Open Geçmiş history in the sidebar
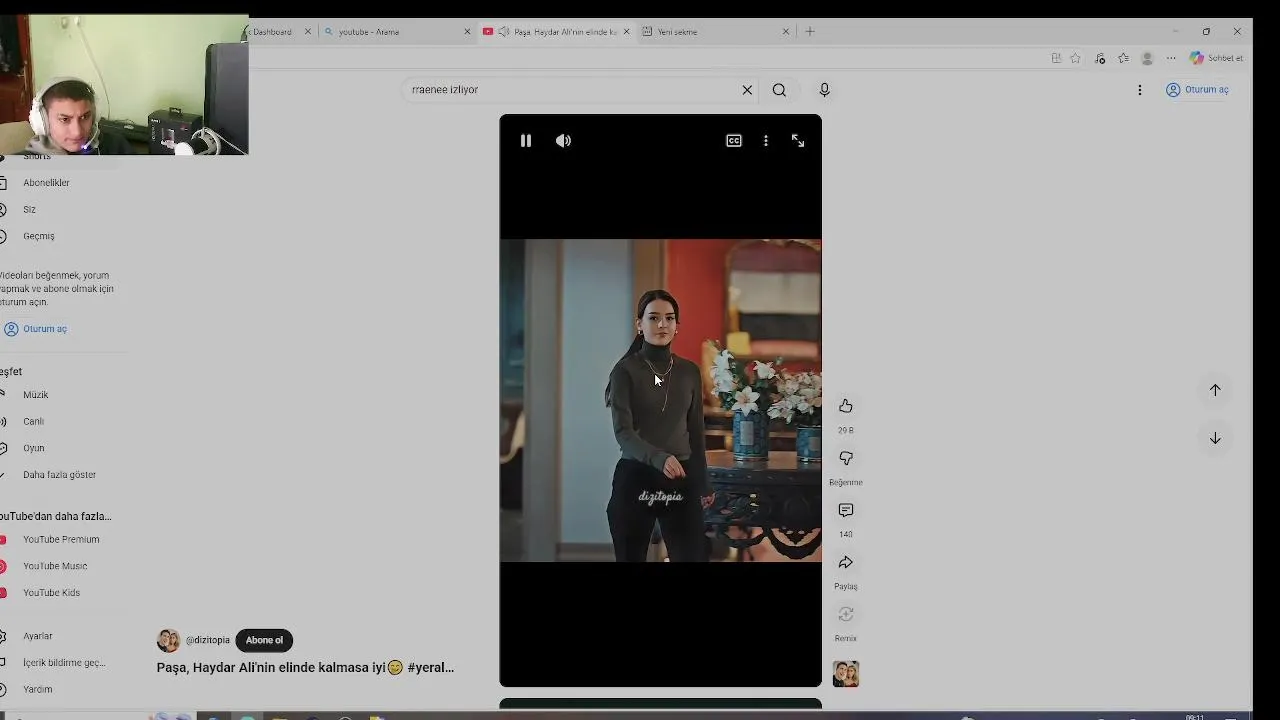 coord(39,236)
